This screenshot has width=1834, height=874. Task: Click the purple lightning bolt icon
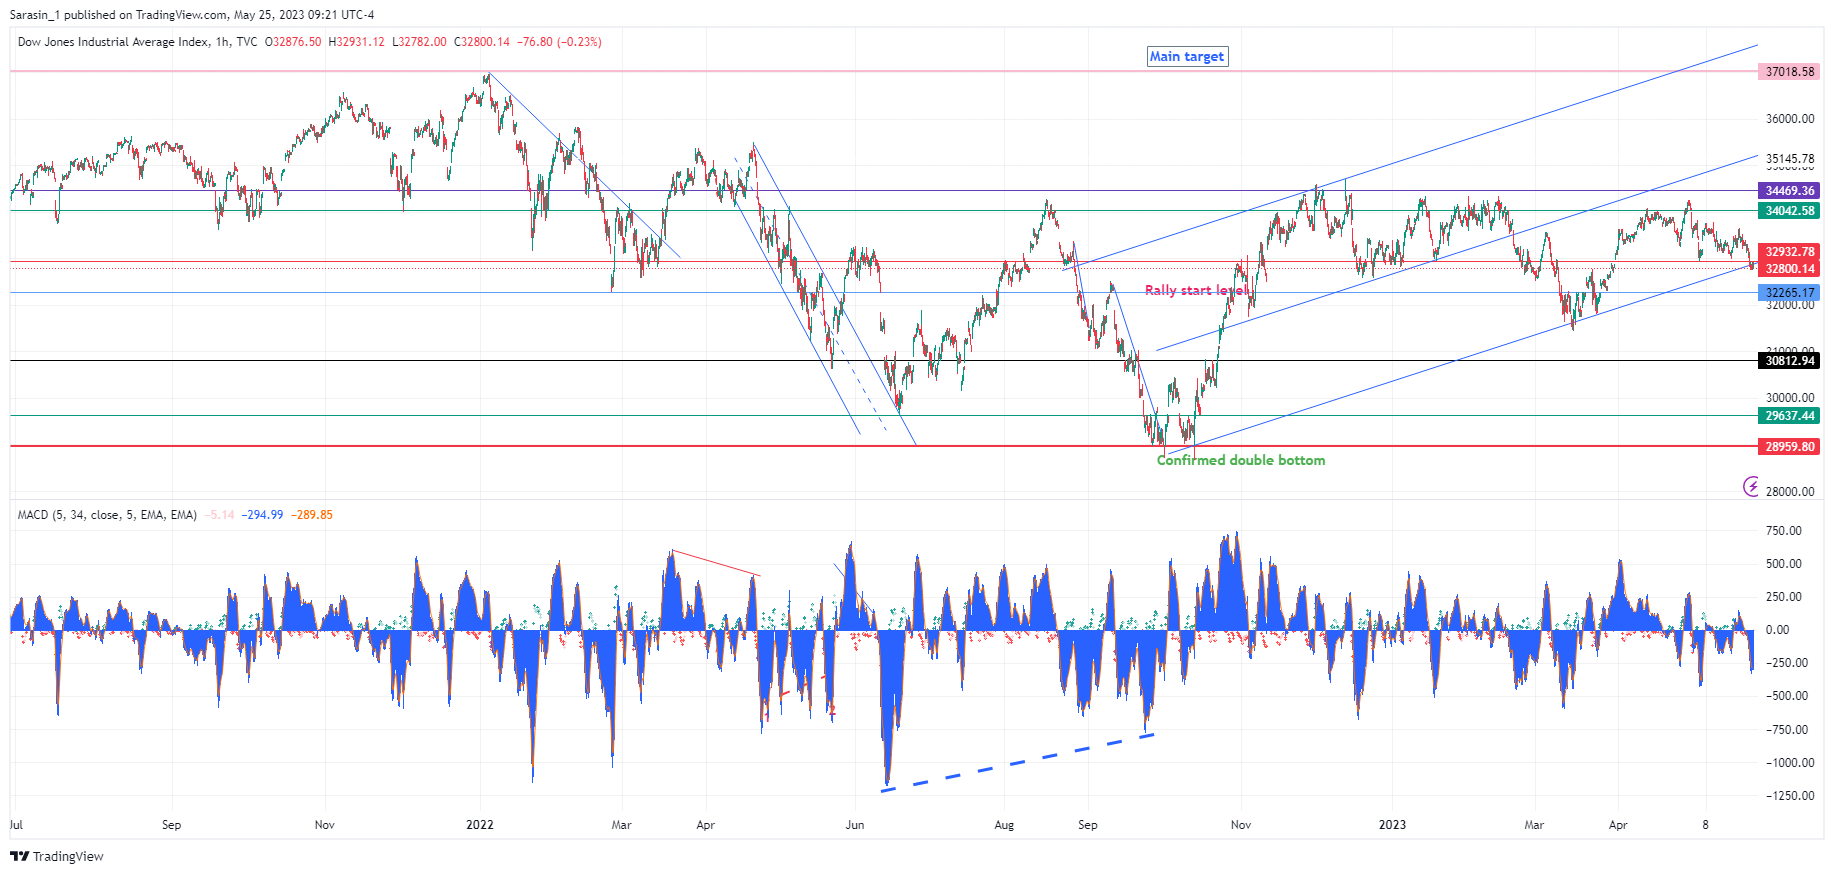coord(1751,486)
